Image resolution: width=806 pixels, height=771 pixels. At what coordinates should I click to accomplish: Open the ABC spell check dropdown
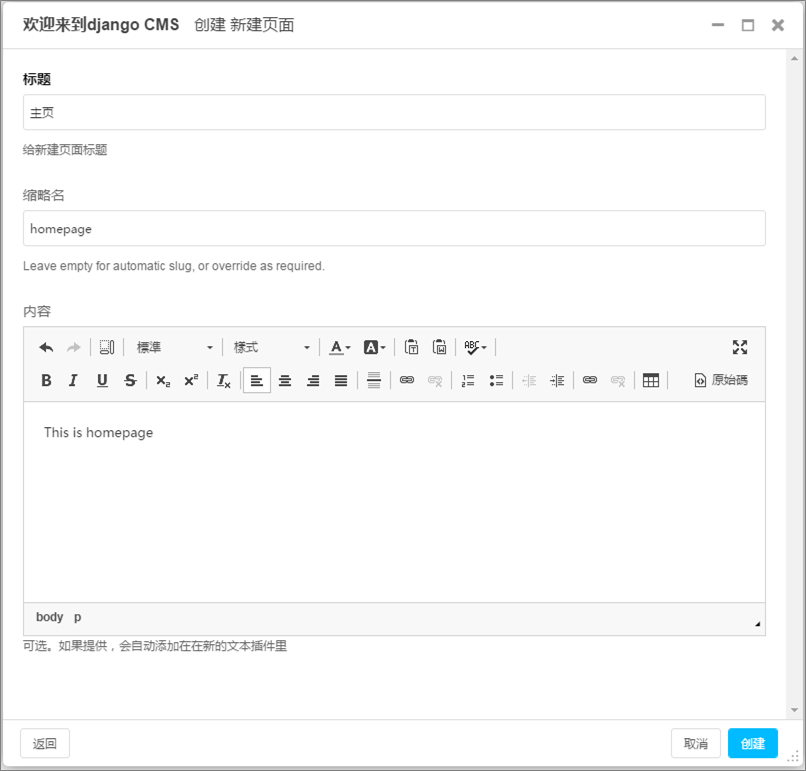pos(475,347)
